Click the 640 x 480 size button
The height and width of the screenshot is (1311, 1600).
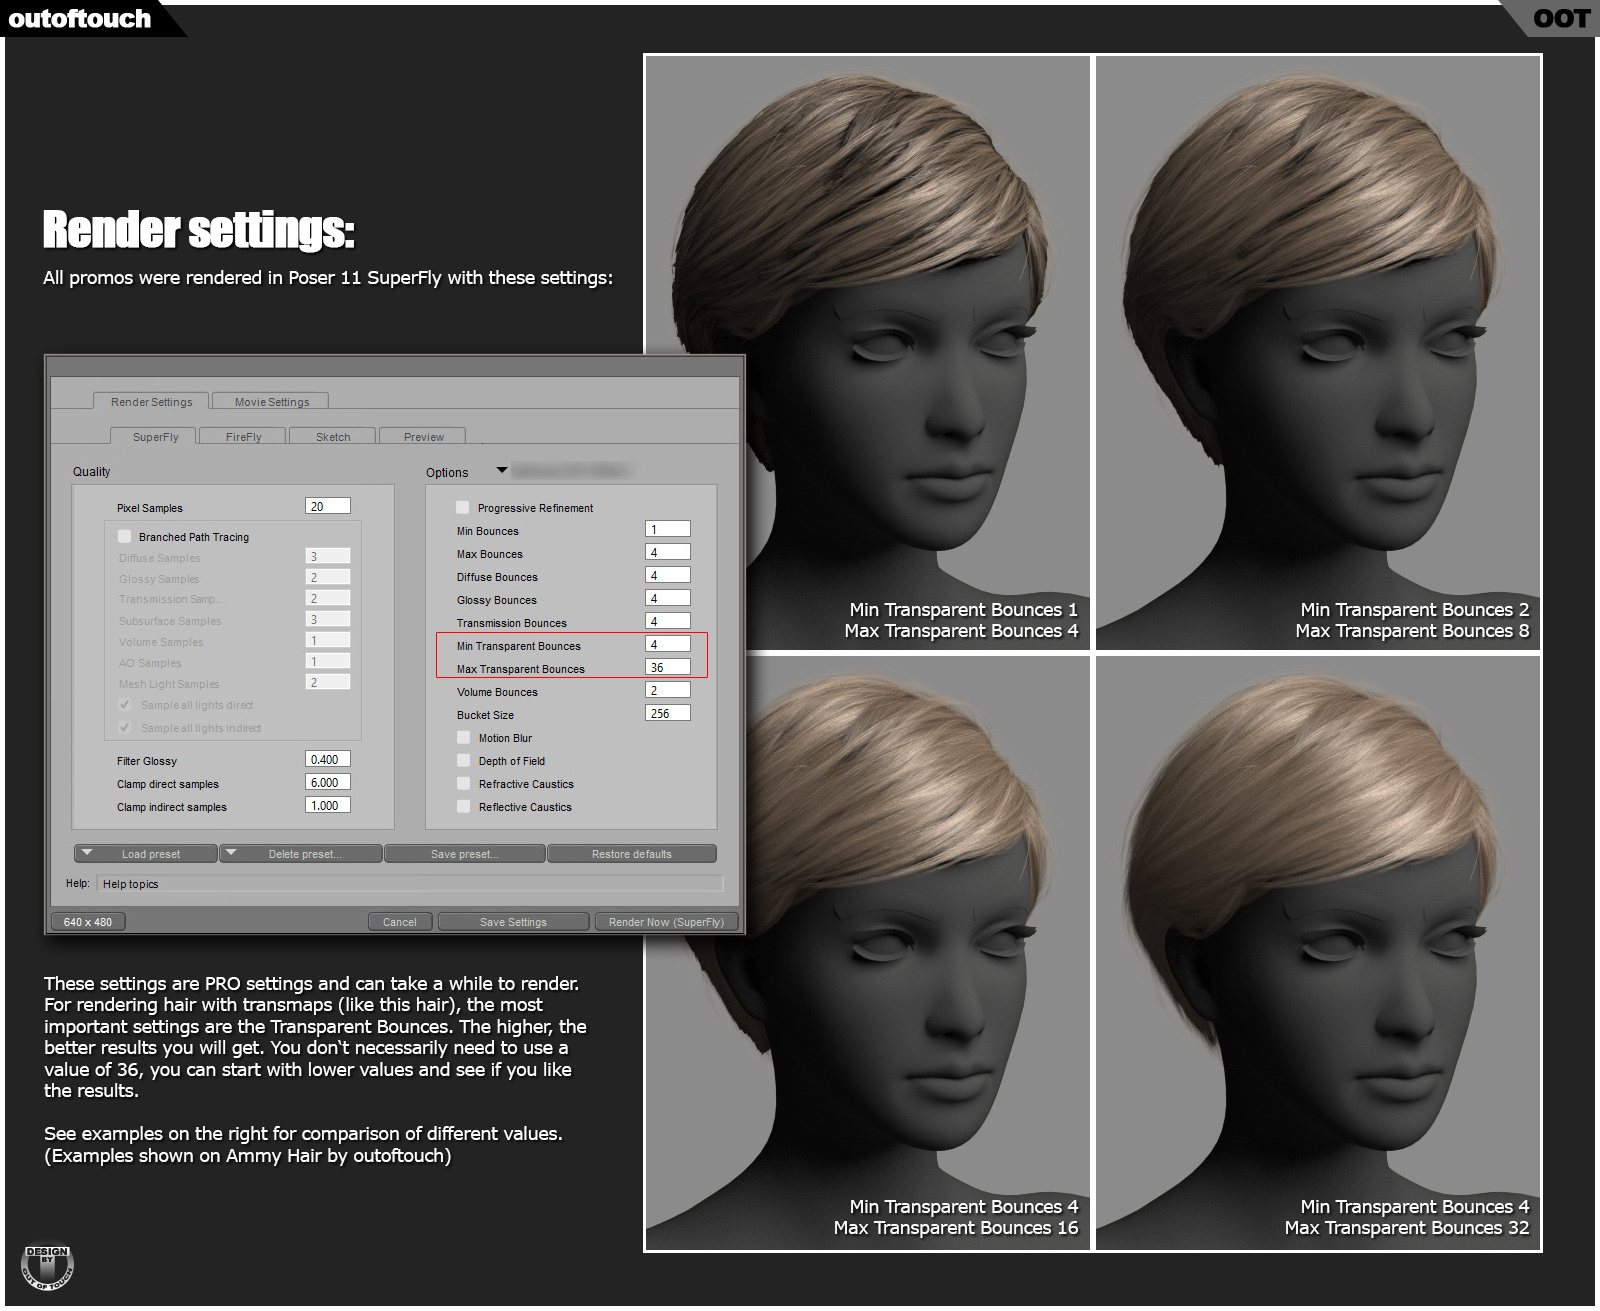tap(88, 922)
